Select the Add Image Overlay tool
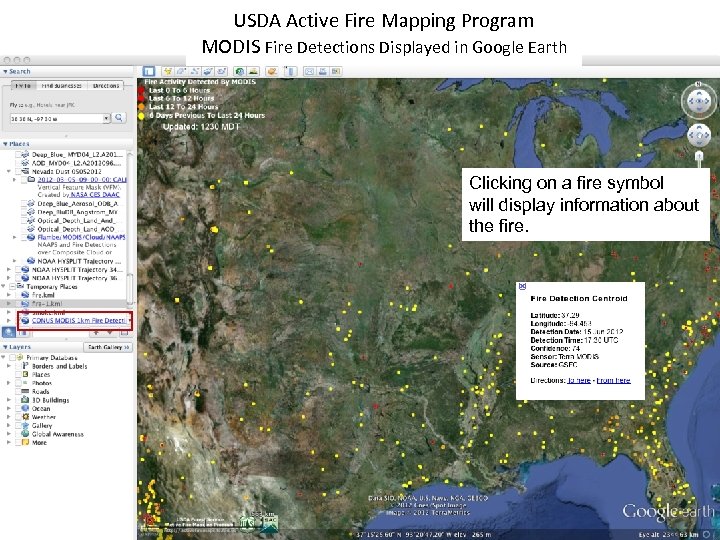Screen dimensions: 720x540 click(208, 71)
